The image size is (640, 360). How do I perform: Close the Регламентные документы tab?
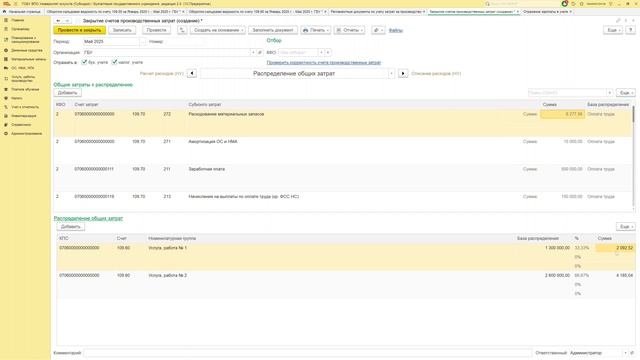424,12
